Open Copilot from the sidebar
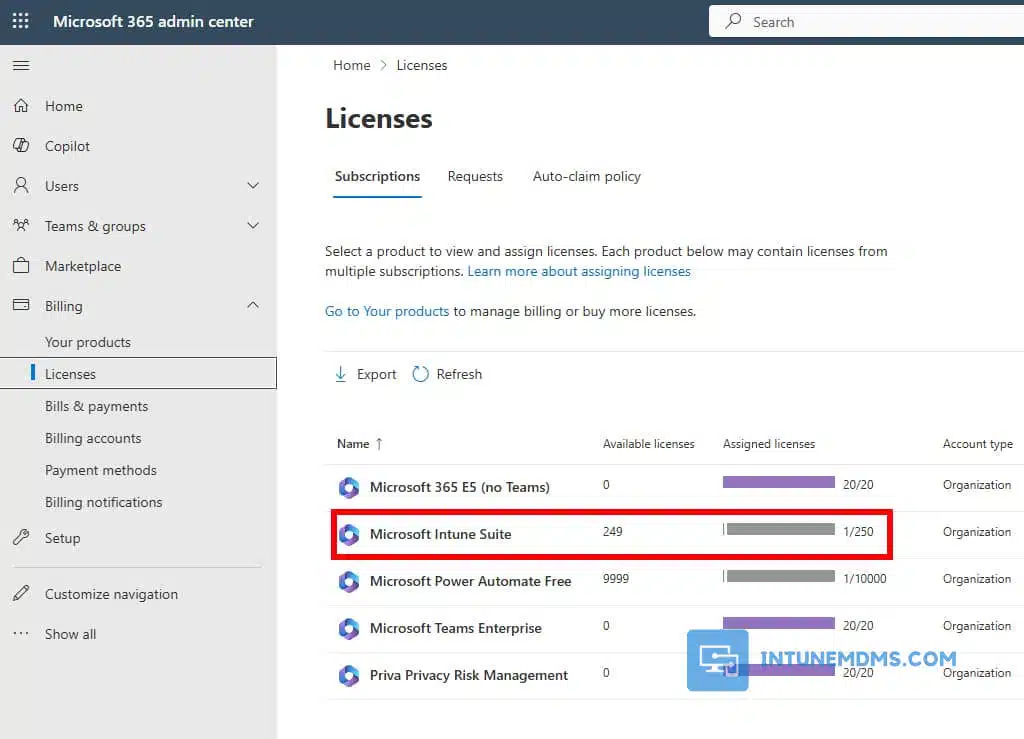 pyautogui.click(x=67, y=146)
